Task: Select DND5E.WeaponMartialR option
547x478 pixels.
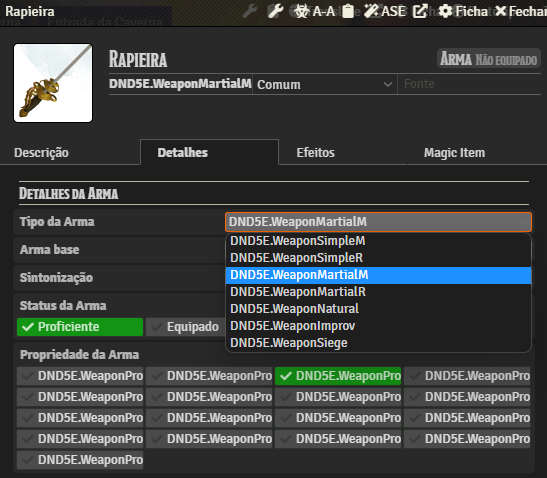Action: pos(379,292)
